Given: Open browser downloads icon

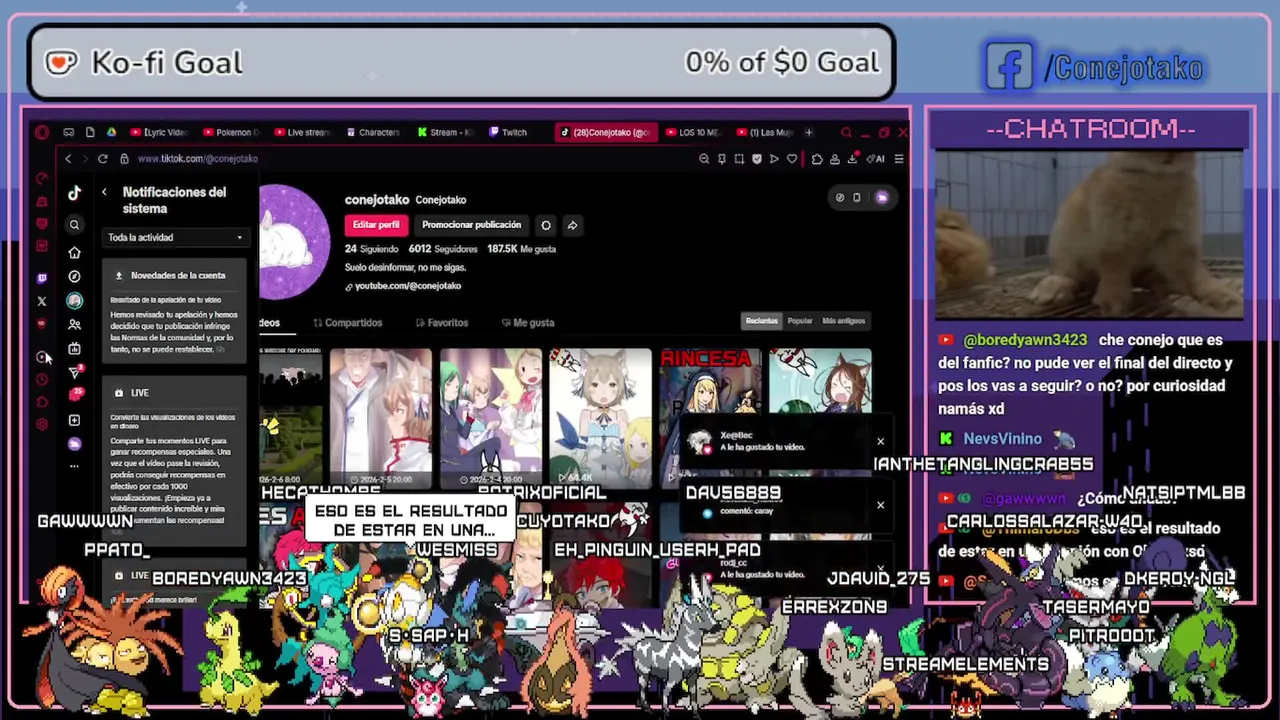Looking at the screenshot, I should click(x=852, y=159).
